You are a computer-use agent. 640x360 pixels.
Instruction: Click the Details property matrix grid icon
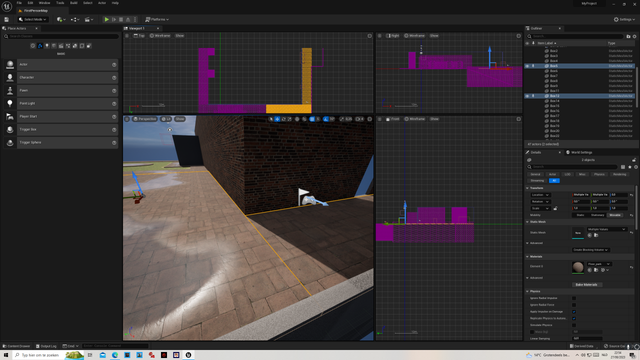623,167
